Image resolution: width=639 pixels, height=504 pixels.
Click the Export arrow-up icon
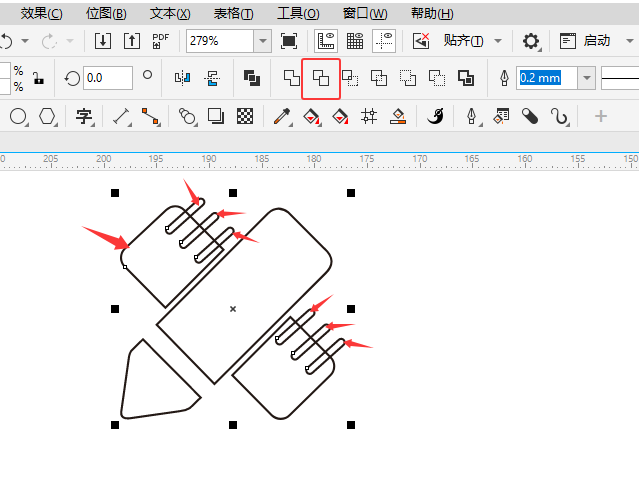pos(132,41)
